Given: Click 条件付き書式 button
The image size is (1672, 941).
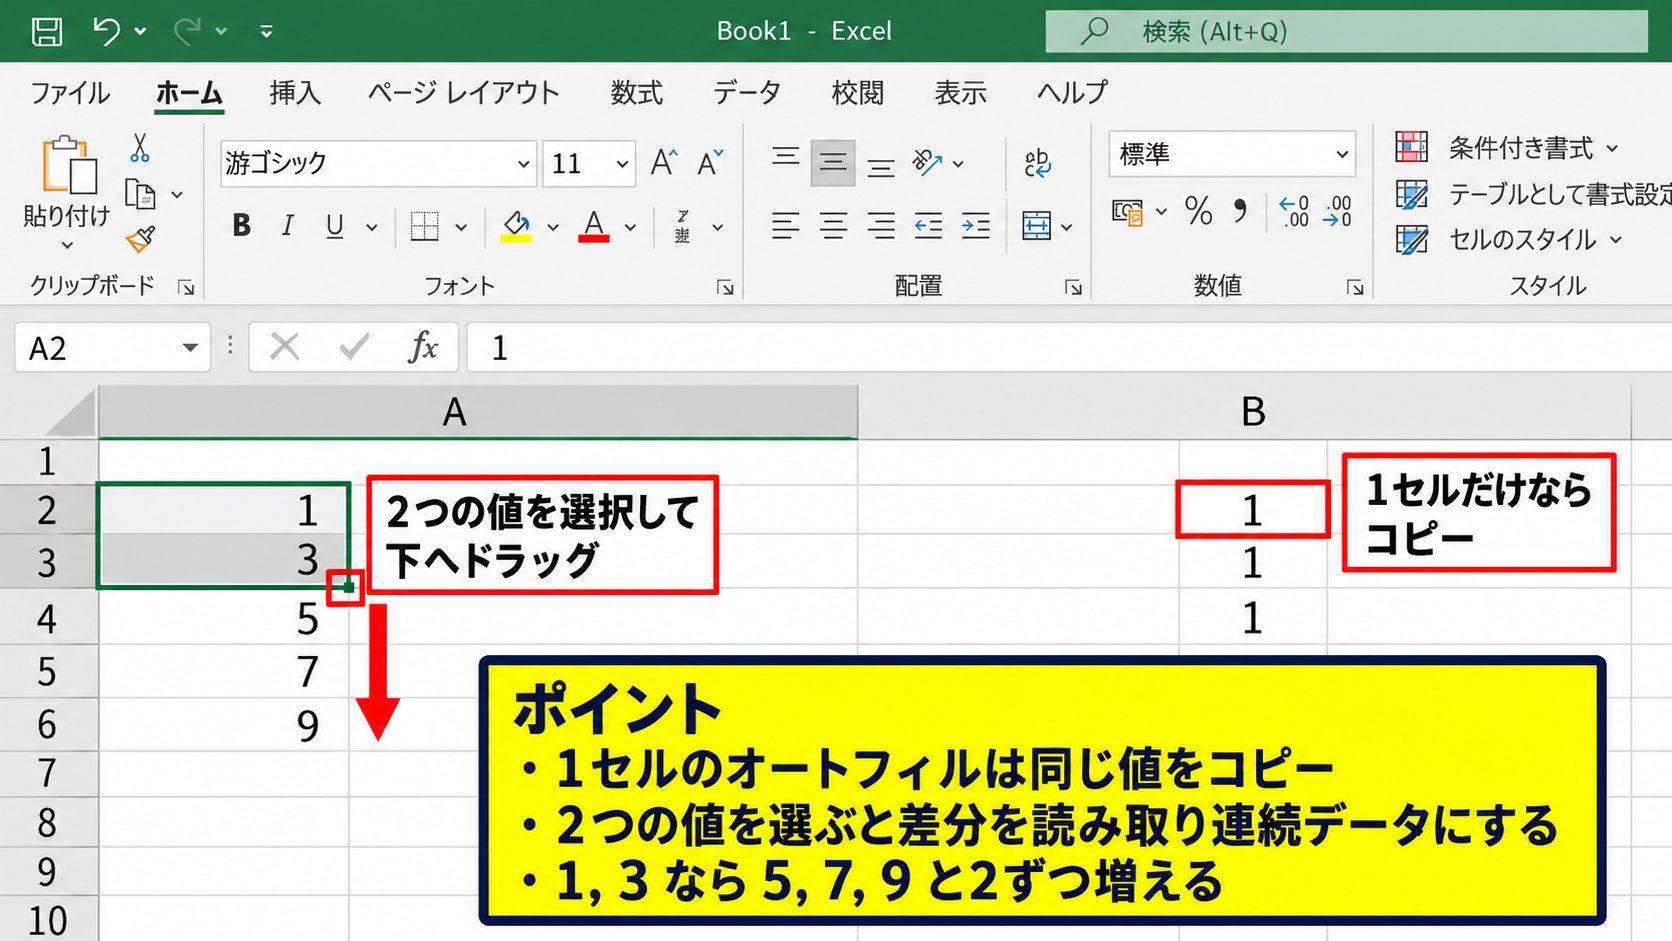Looking at the screenshot, I should [x=1507, y=148].
